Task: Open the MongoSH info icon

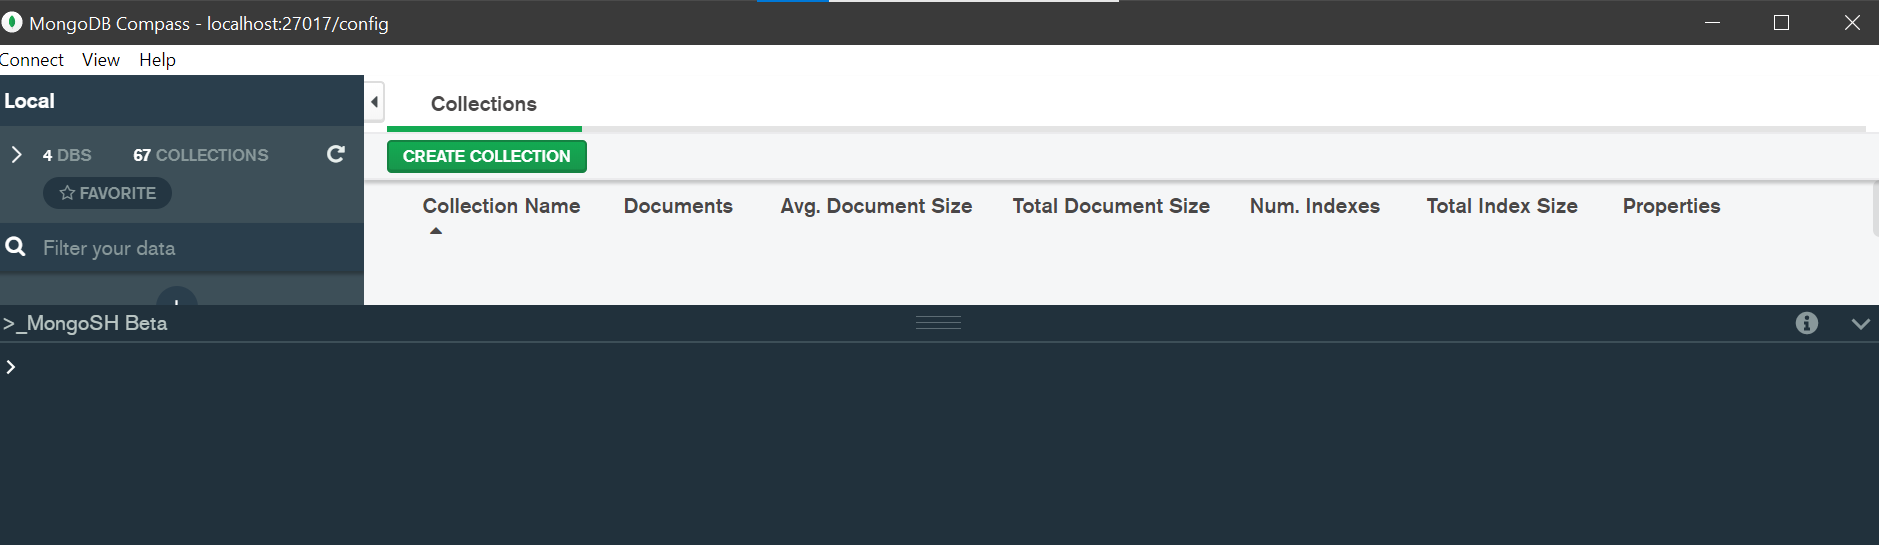Action: (1806, 323)
